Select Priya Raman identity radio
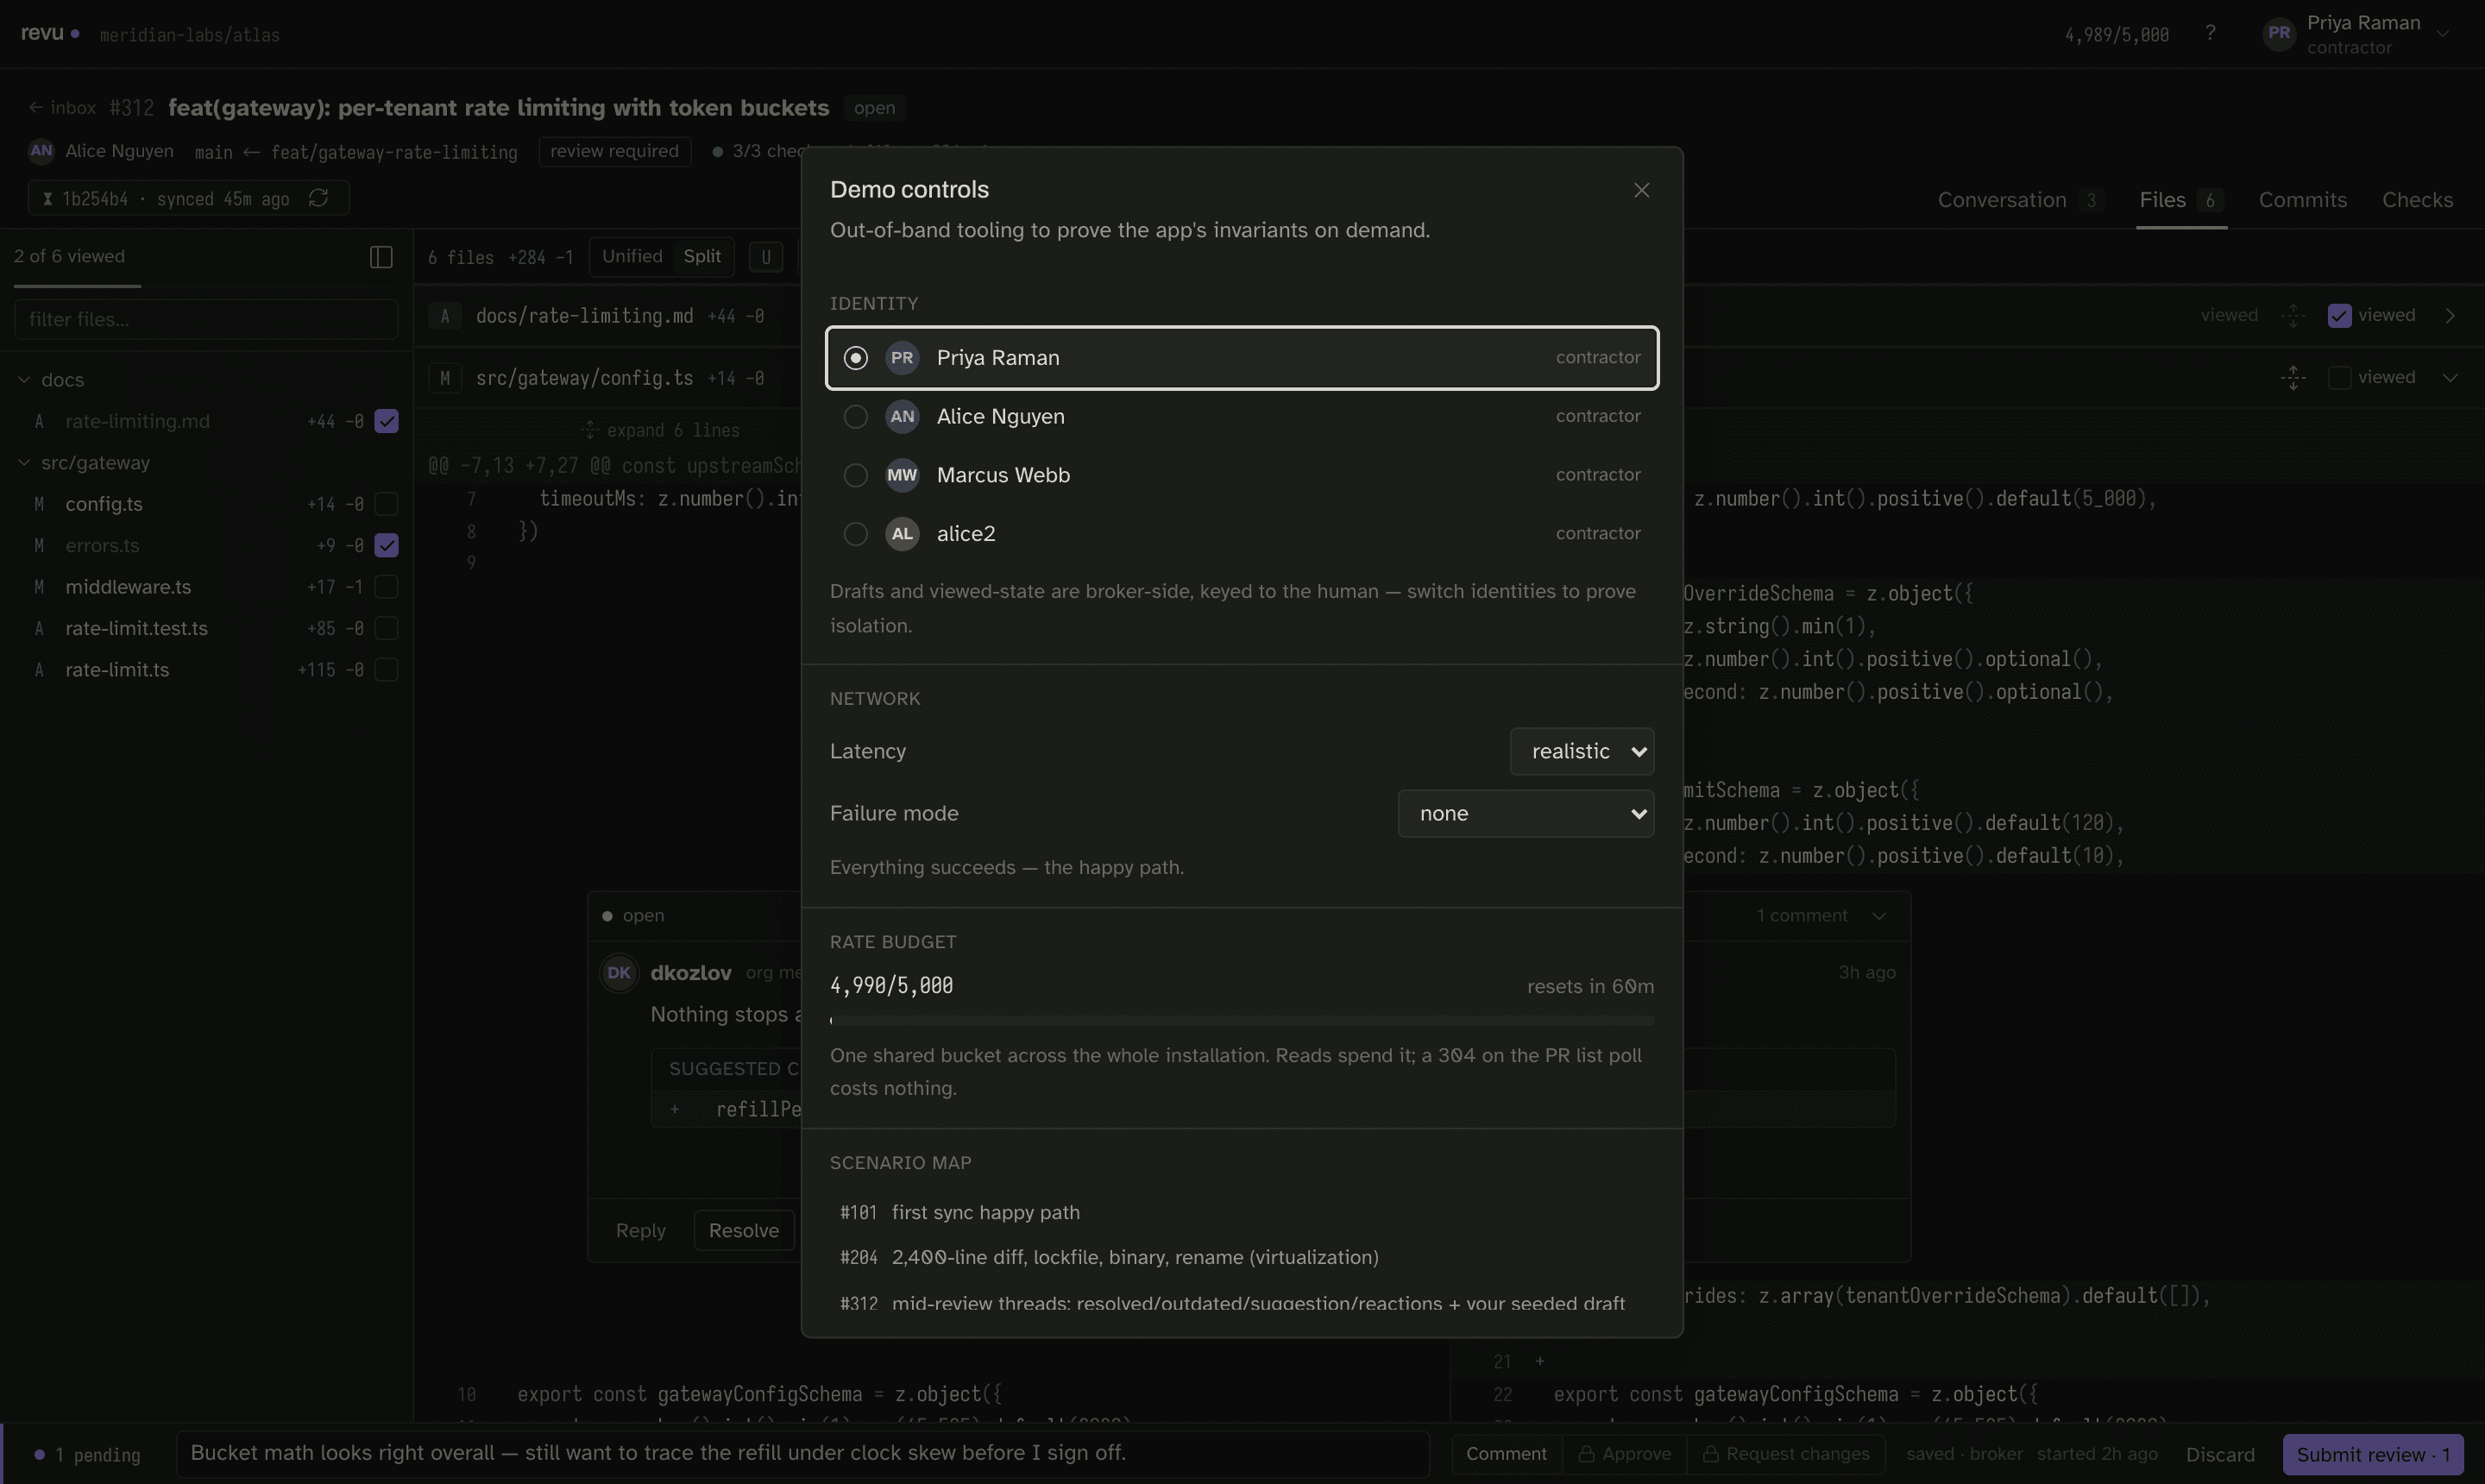The height and width of the screenshot is (1484, 2485). tap(855, 358)
